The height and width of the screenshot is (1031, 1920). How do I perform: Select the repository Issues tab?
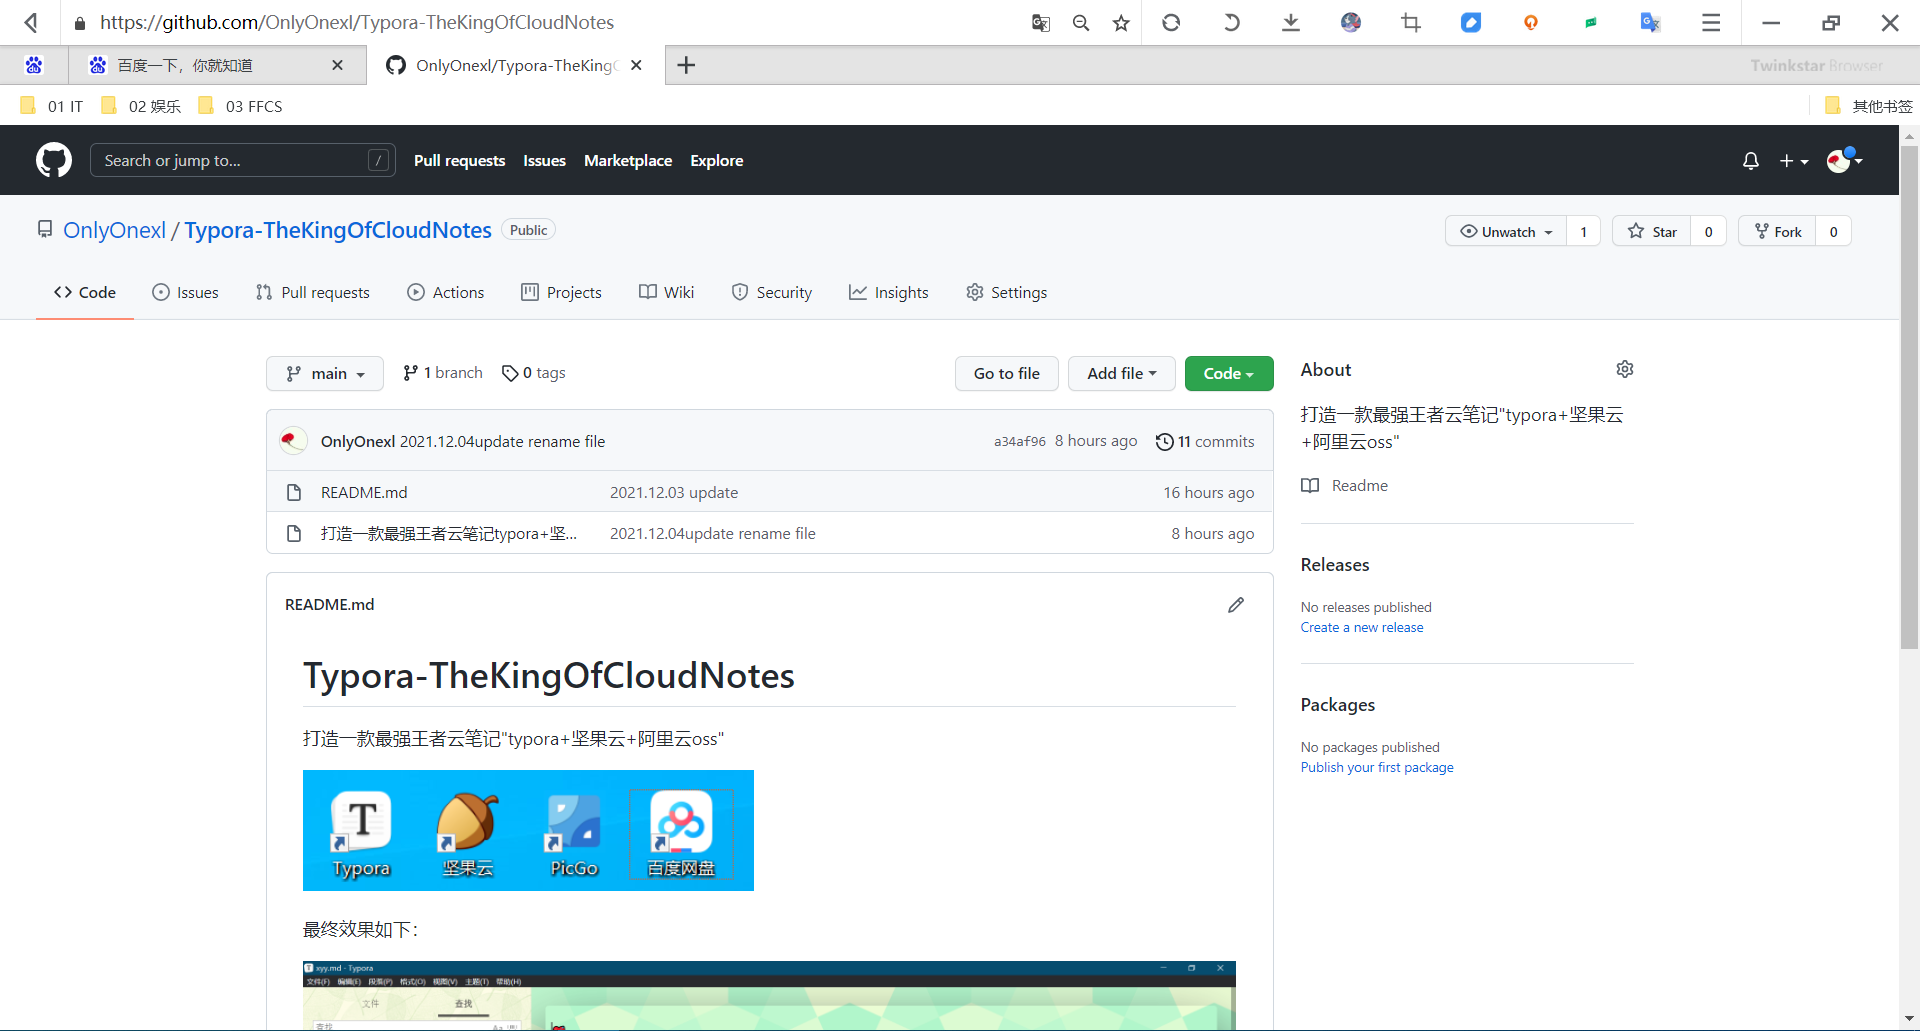point(185,292)
